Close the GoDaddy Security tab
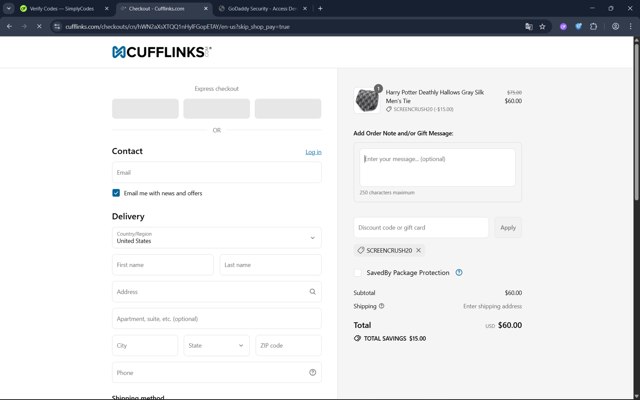This screenshot has height=400, width=640. click(304, 8)
